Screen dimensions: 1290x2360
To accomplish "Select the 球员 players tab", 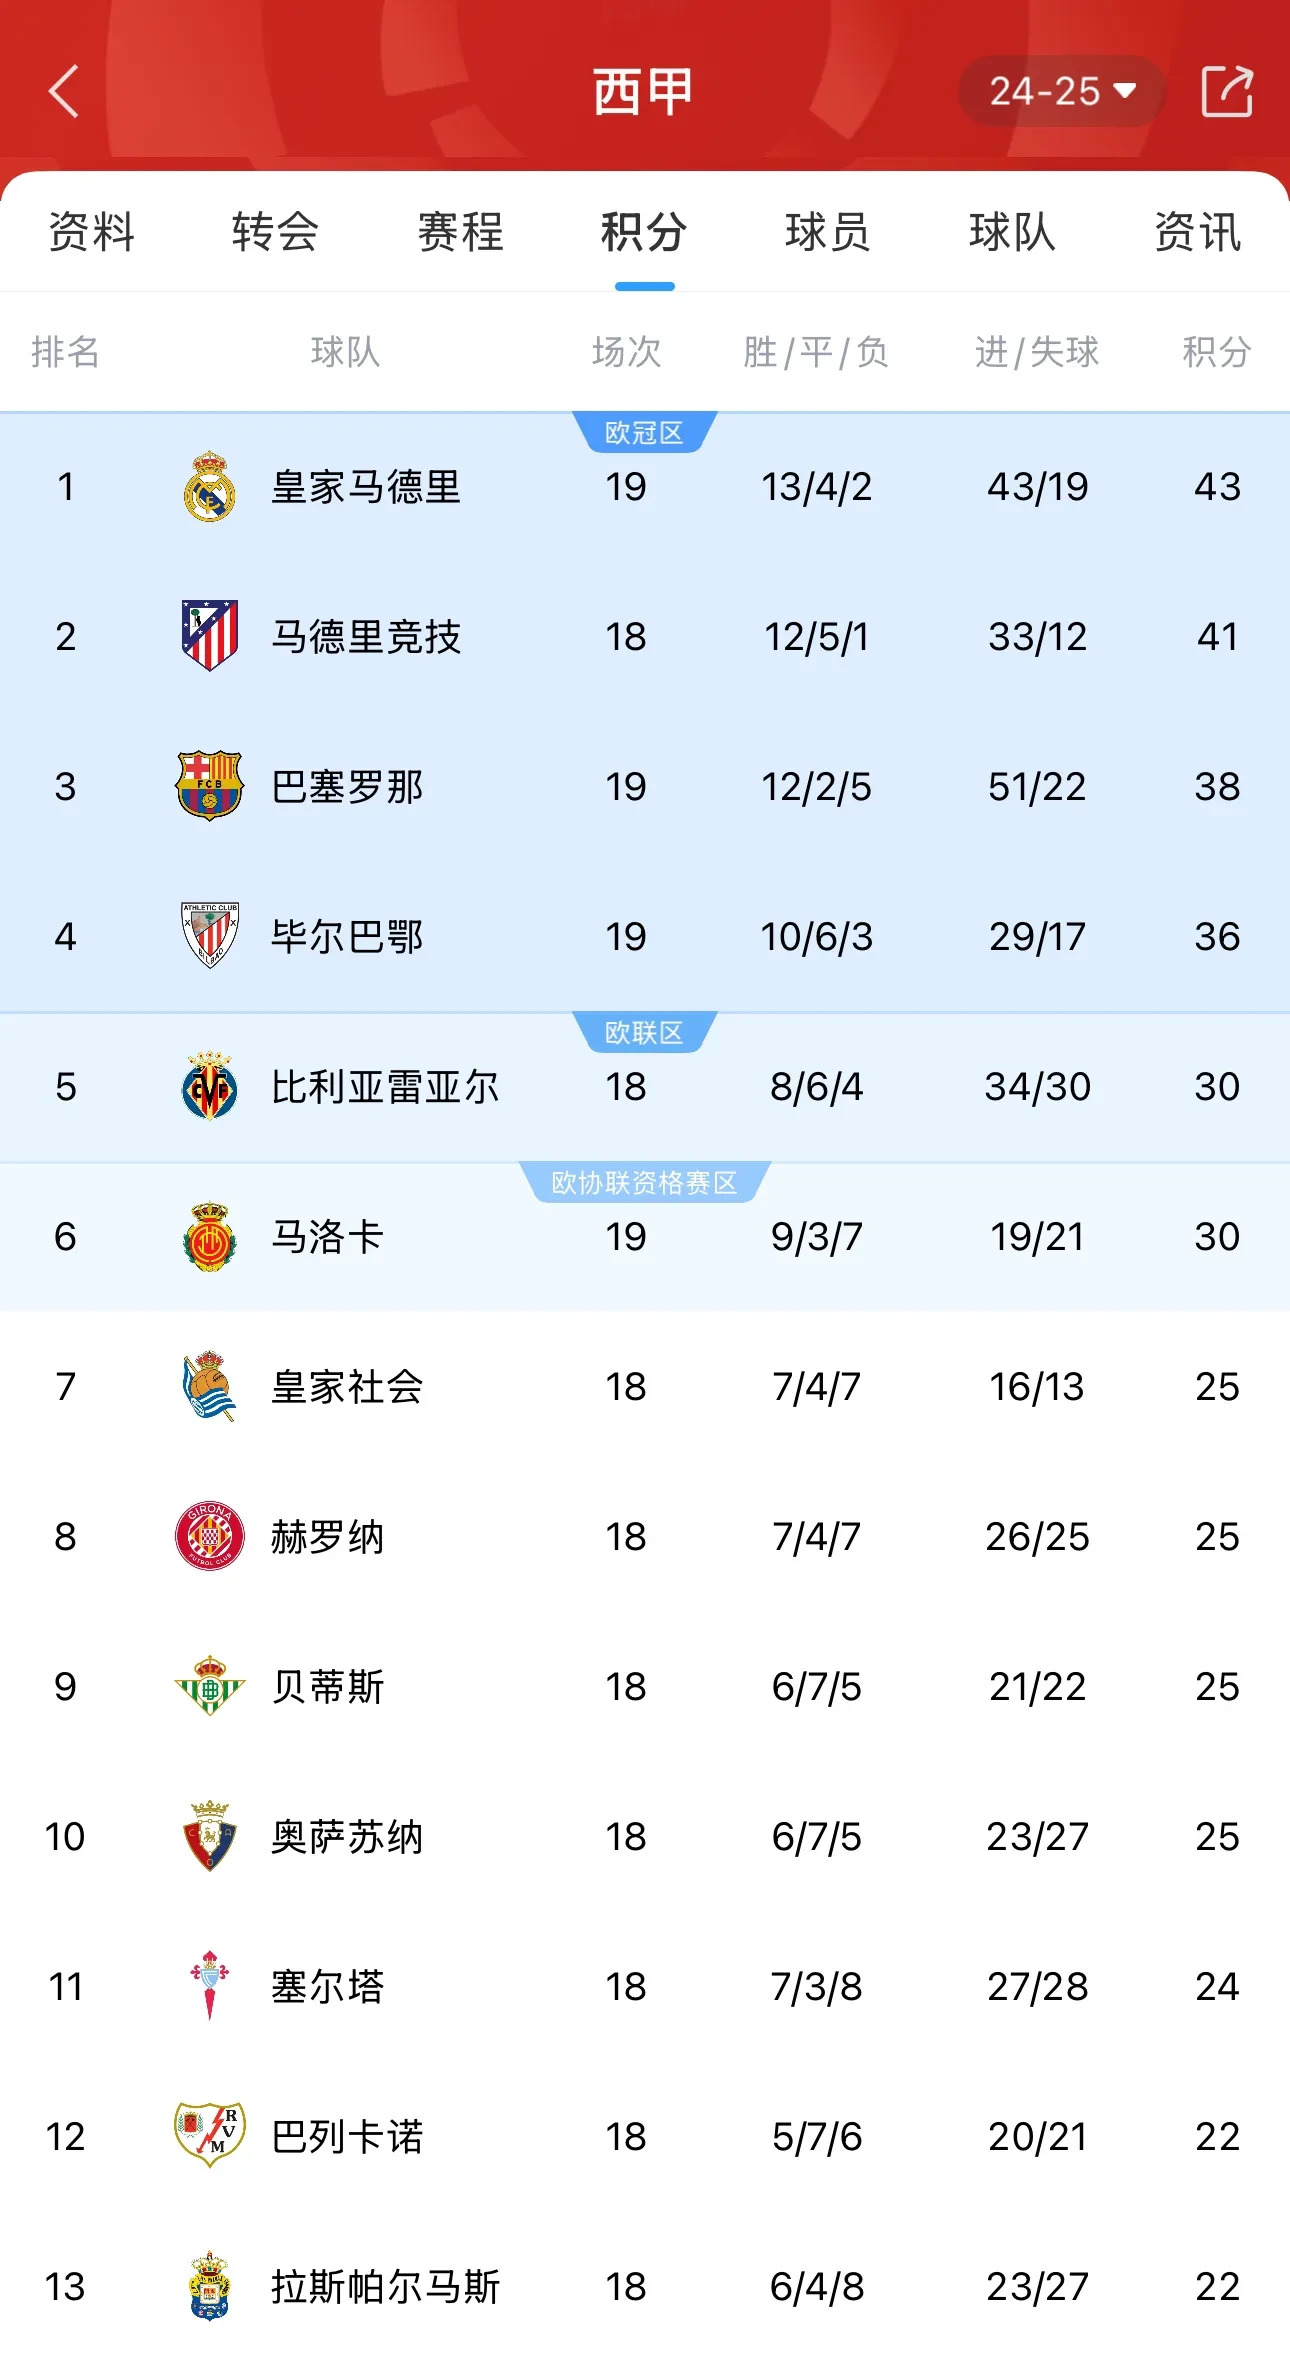I will coord(826,232).
